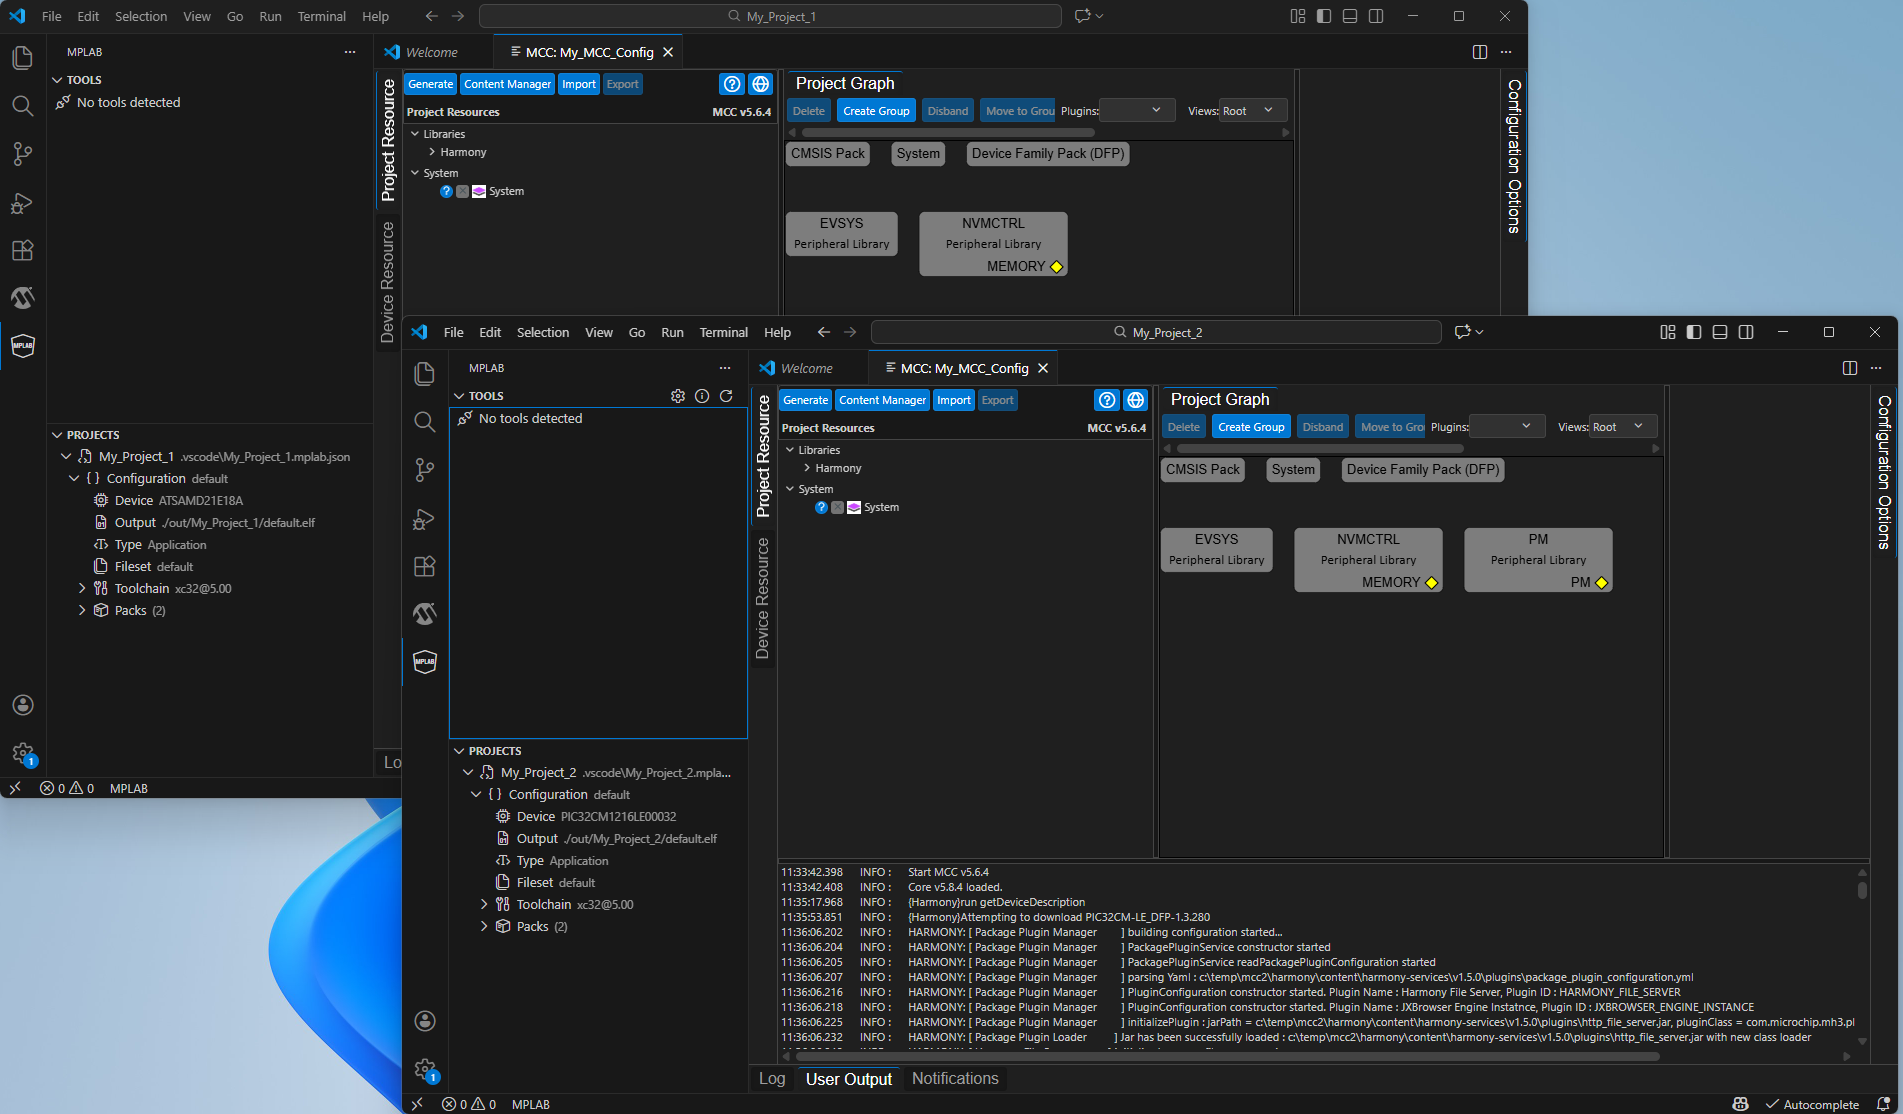Open Plugins dropdown in My_Project_2 Project Graph
The width and height of the screenshot is (1903, 1114).
click(x=1508, y=427)
